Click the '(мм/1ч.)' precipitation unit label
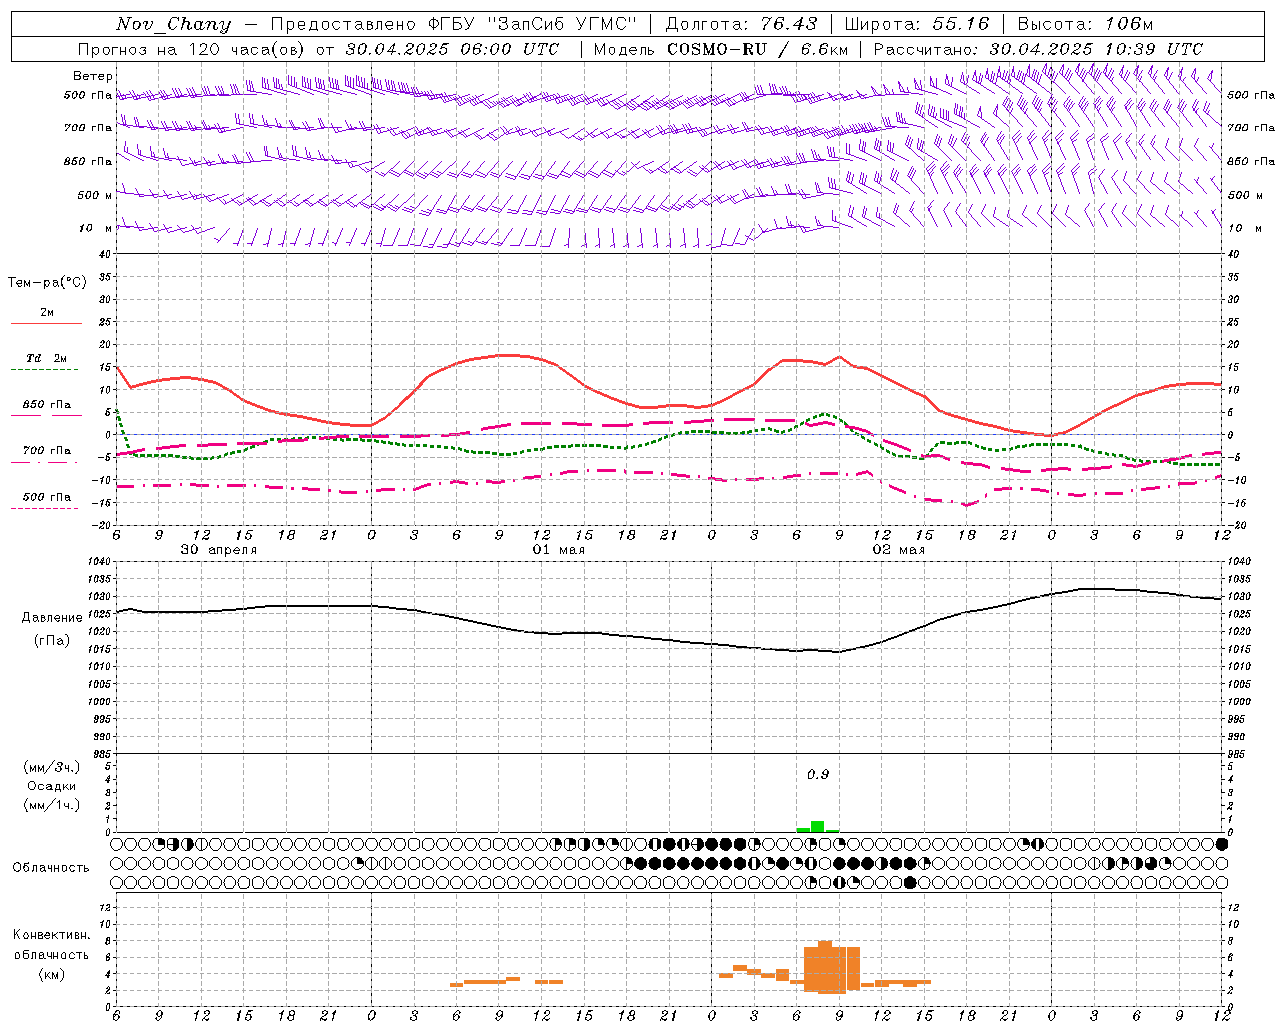This screenshot has width=1280, height=1024. 52,806
